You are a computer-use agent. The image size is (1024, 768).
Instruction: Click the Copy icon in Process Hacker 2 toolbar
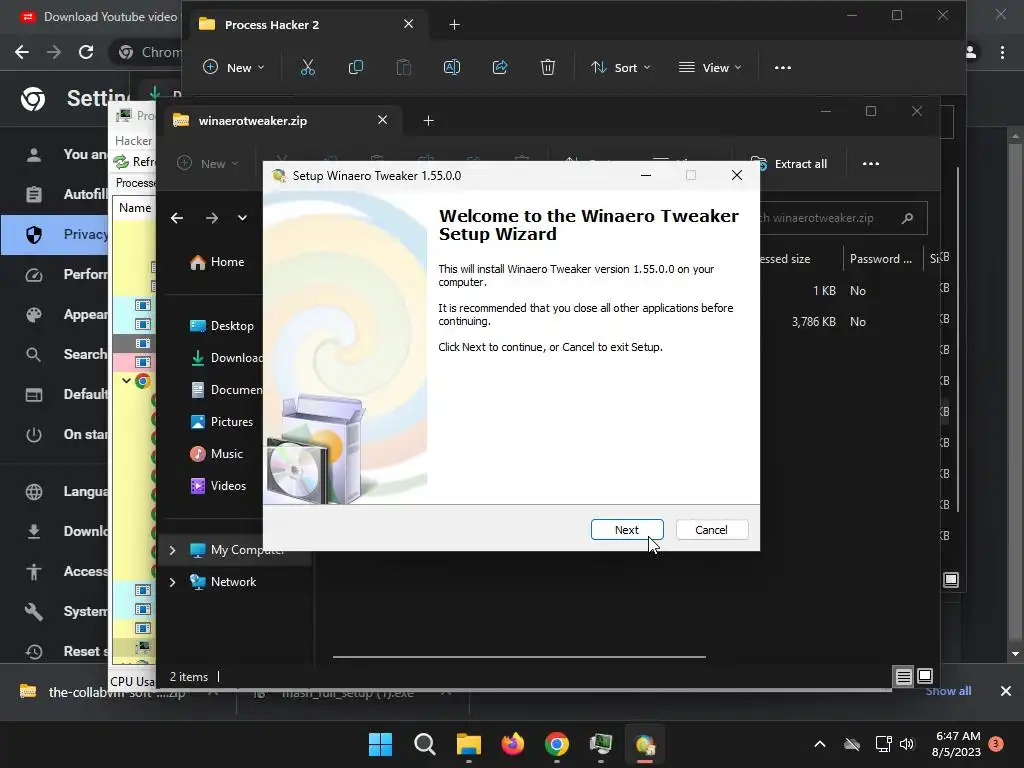[356, 67]
